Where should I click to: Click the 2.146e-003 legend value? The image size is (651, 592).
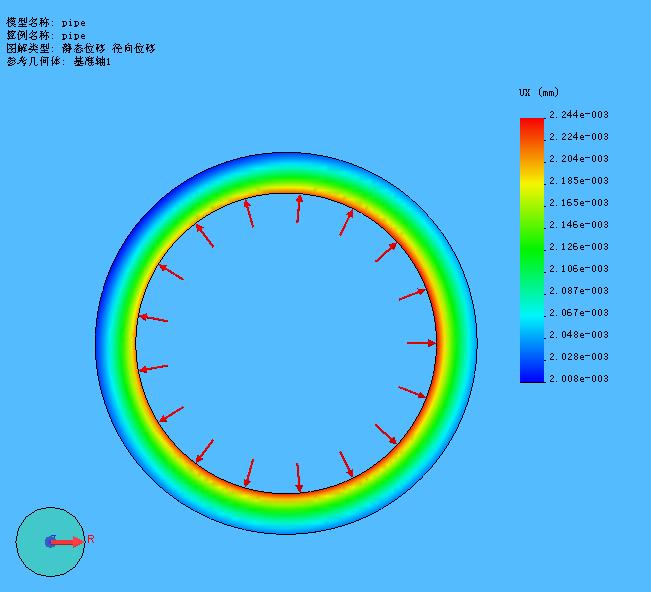pos(579,225)
